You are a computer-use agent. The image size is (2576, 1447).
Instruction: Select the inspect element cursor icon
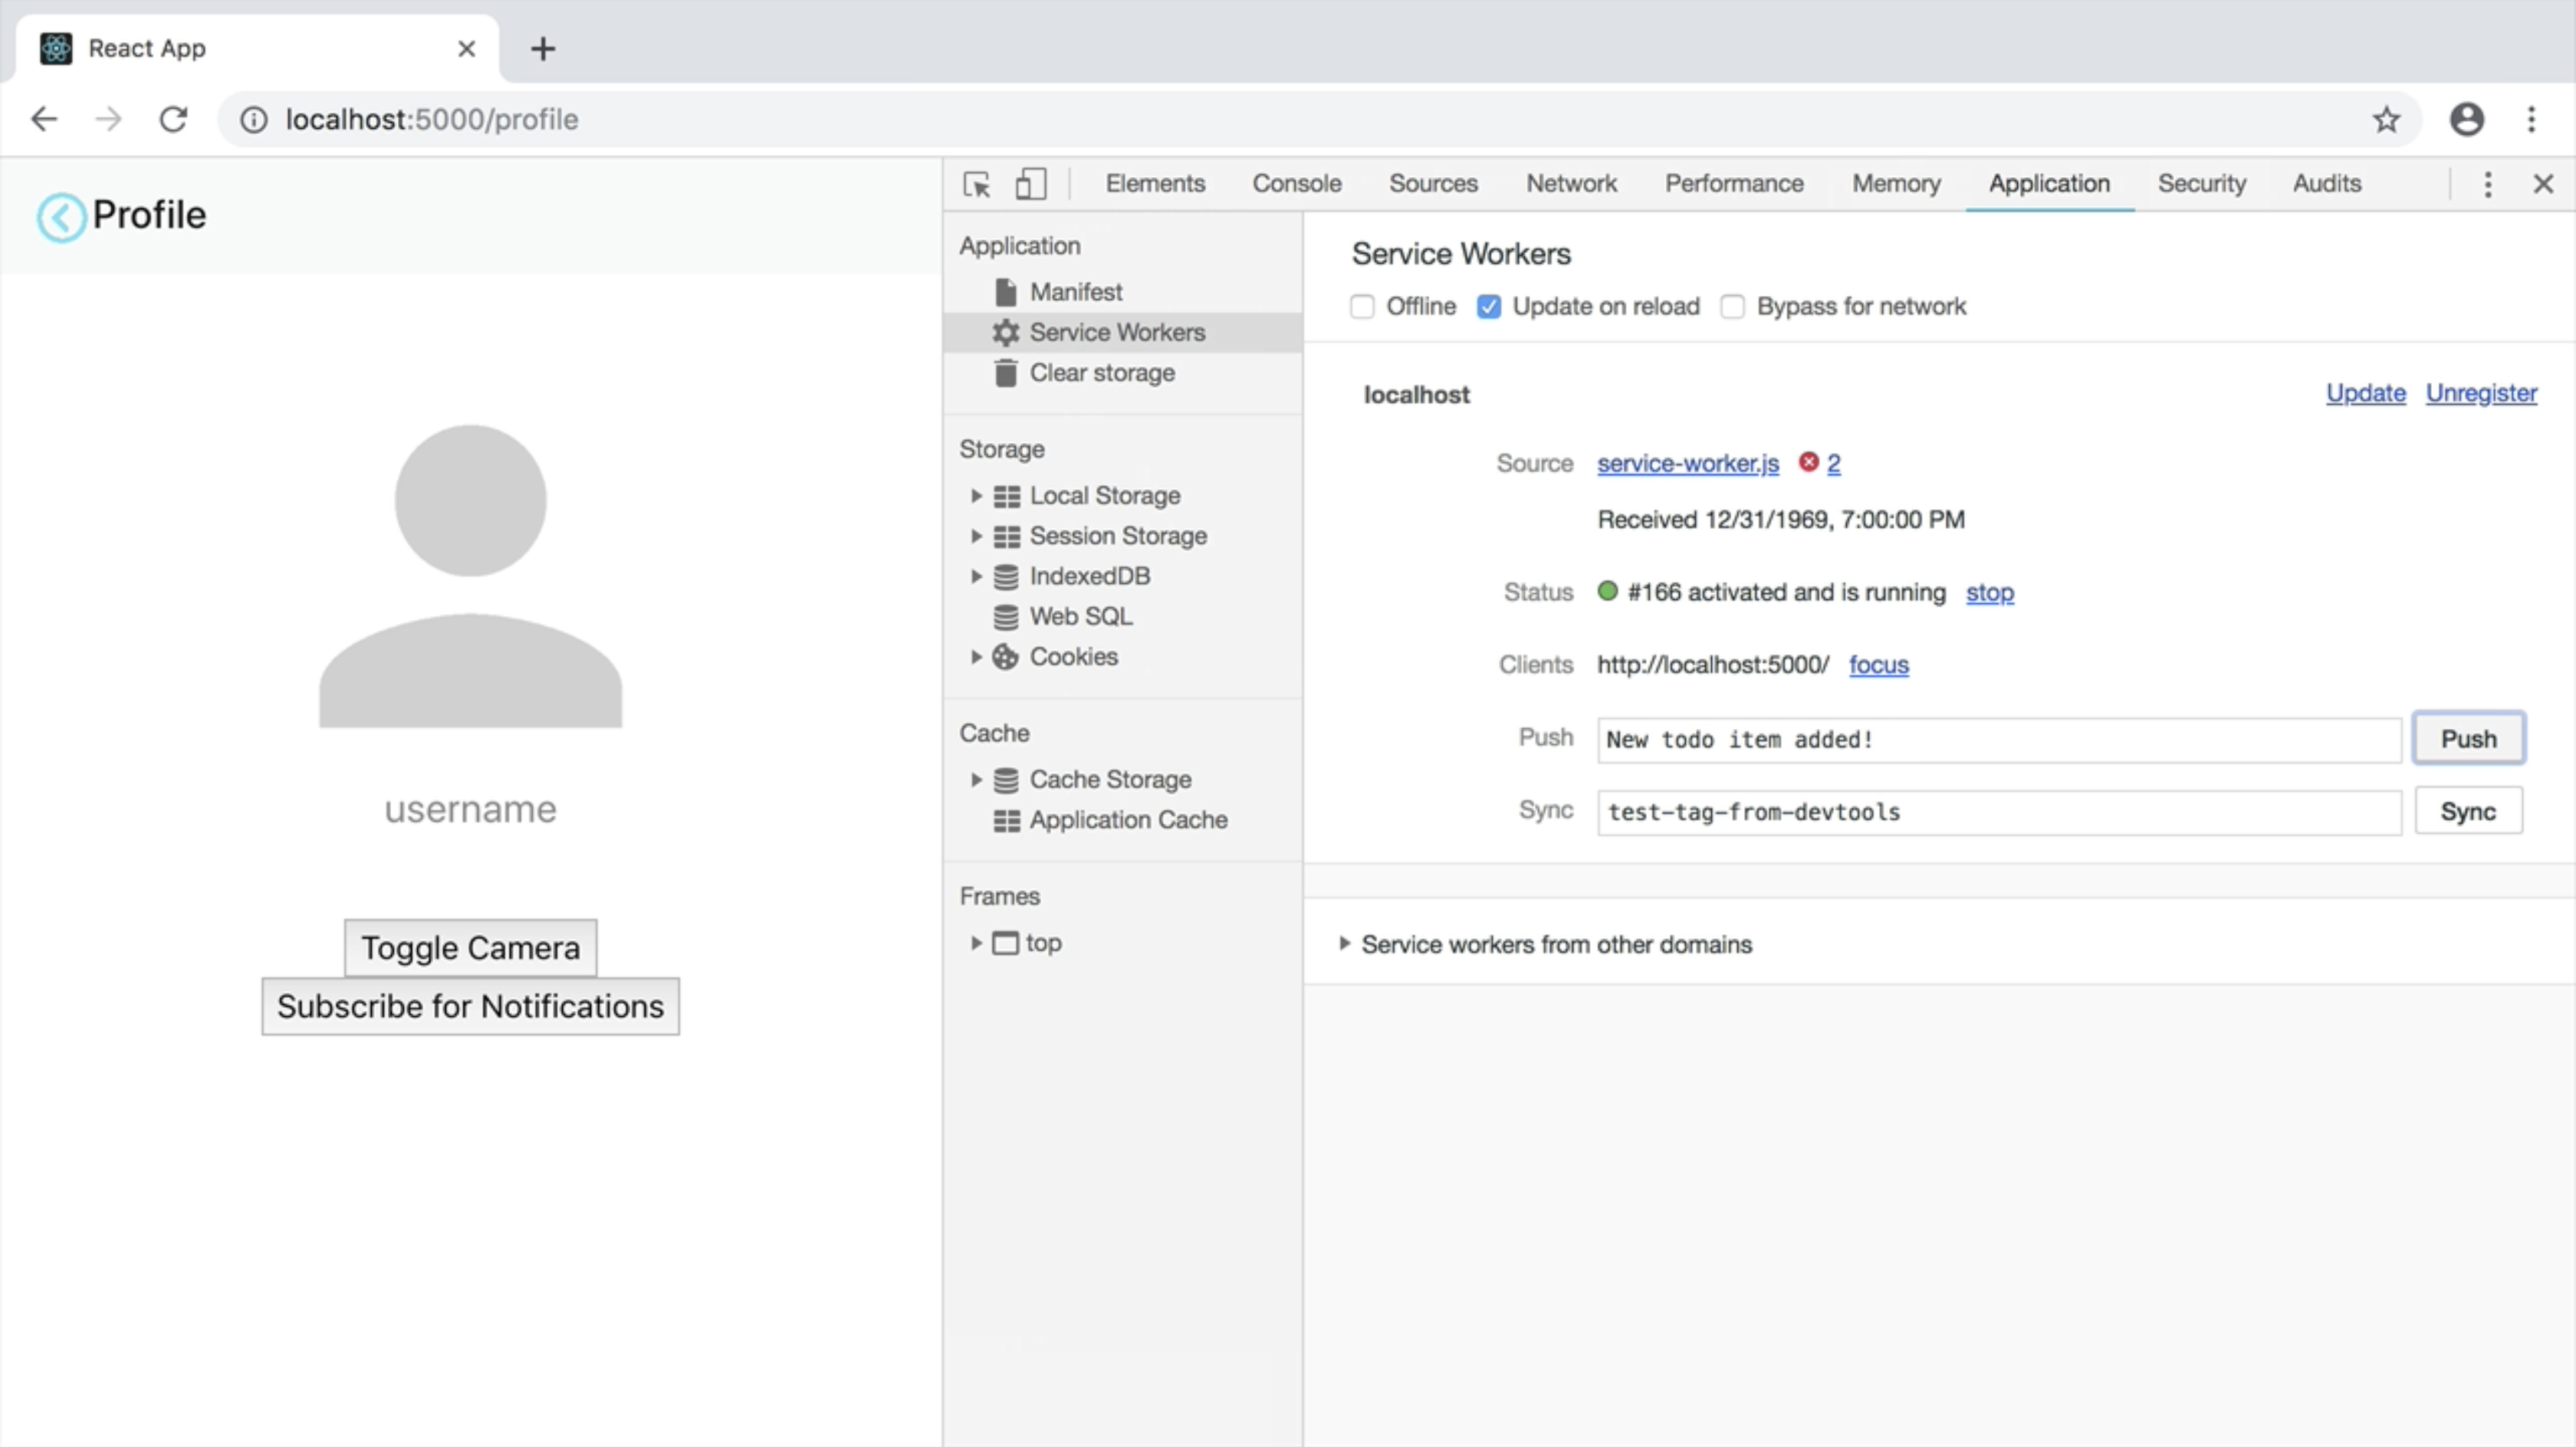click(x=976, y=184)
